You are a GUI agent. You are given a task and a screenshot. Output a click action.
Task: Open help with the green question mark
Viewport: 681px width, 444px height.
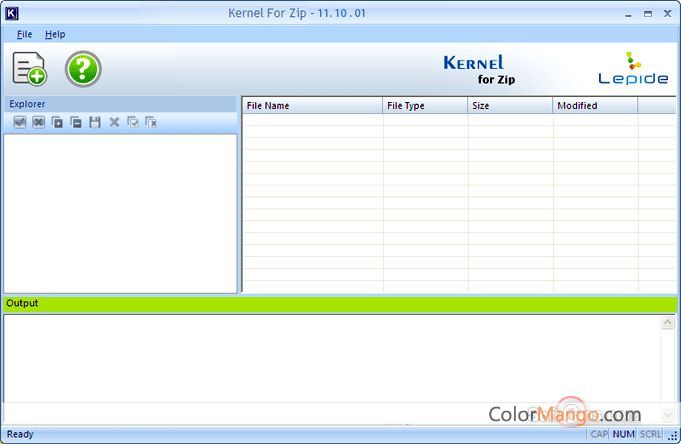83,69
